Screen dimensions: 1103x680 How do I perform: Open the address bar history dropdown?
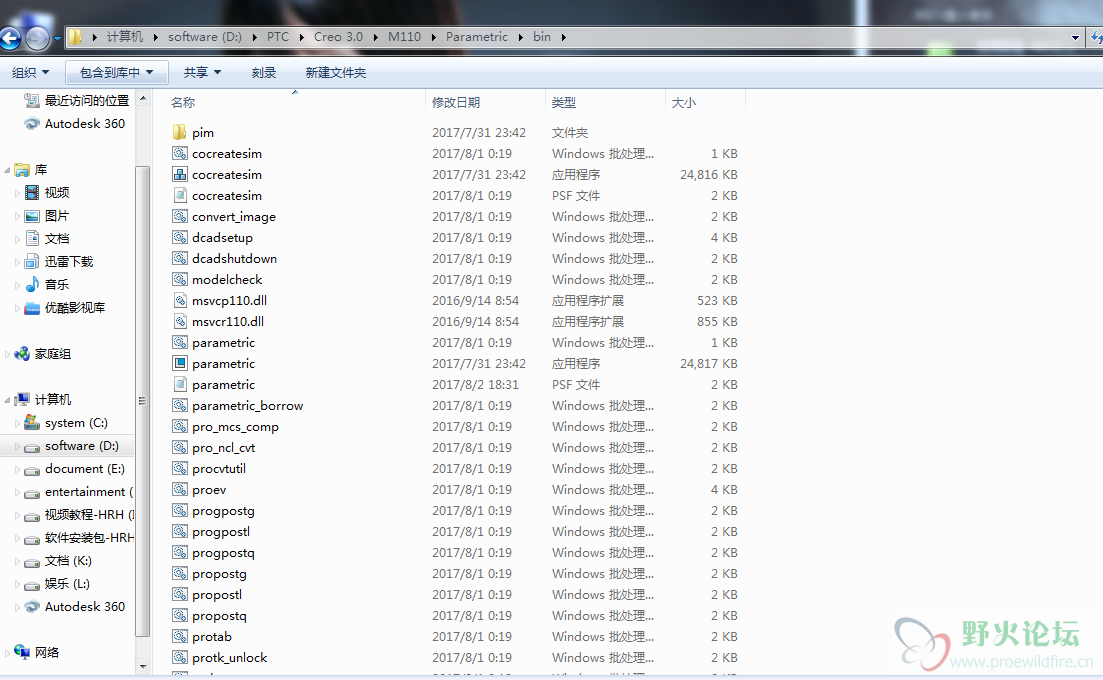coord(1076,38)
